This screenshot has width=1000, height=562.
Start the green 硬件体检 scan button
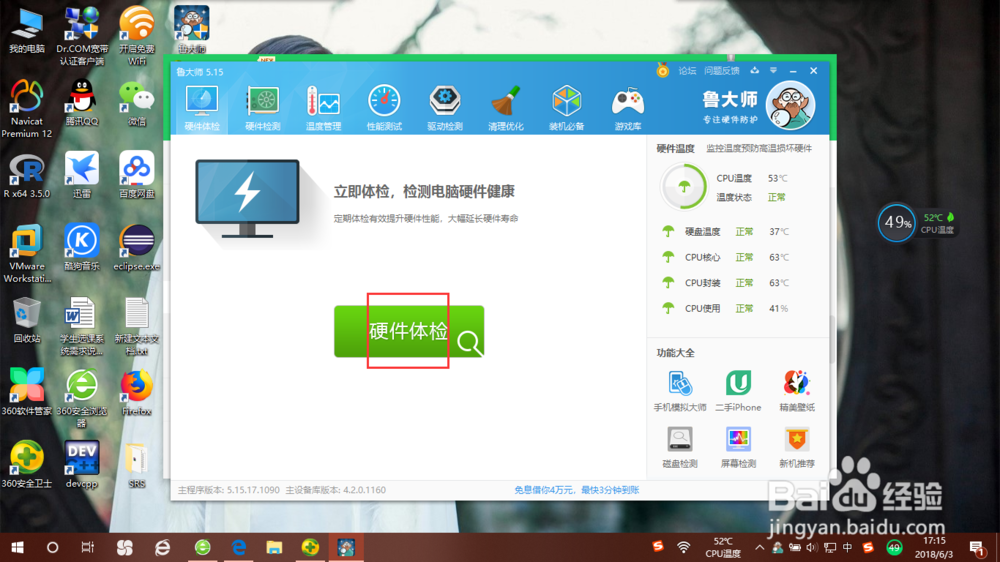tap(409, 331)
